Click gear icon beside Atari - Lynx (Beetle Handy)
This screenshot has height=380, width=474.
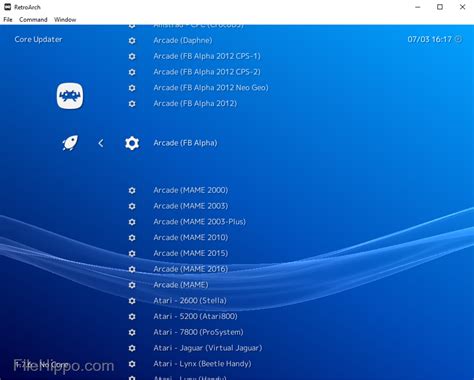(x=132, y=364)
